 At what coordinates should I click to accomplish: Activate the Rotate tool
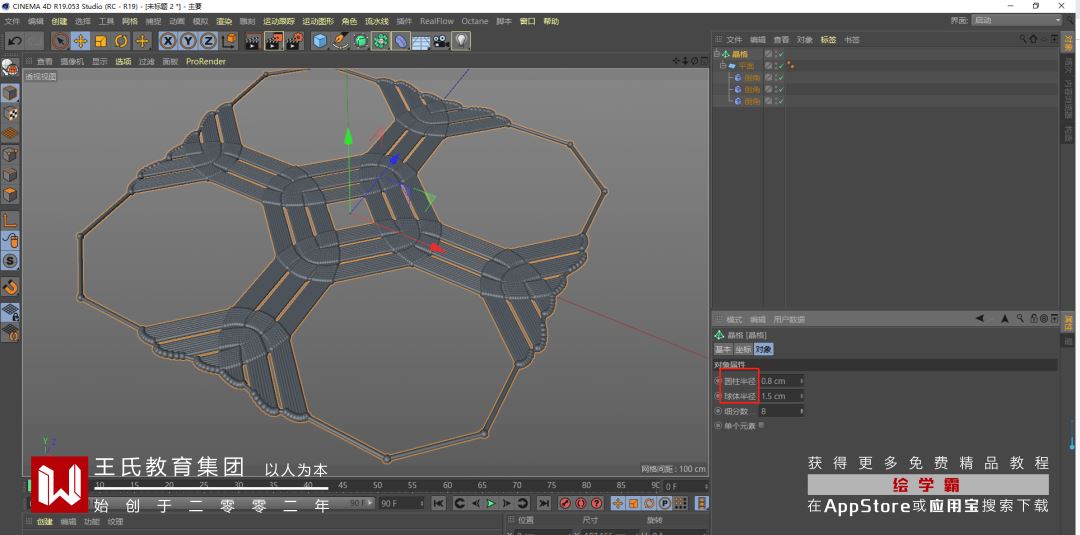[121, 41]
